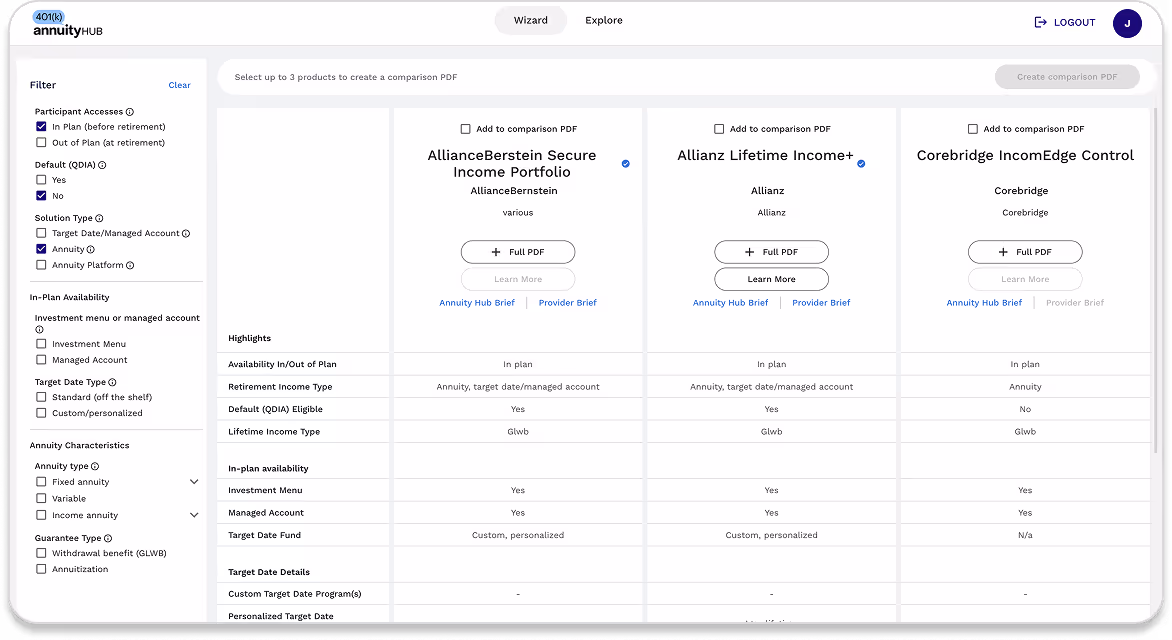Switch to the Wizard tab

click(x=531, y=20)
